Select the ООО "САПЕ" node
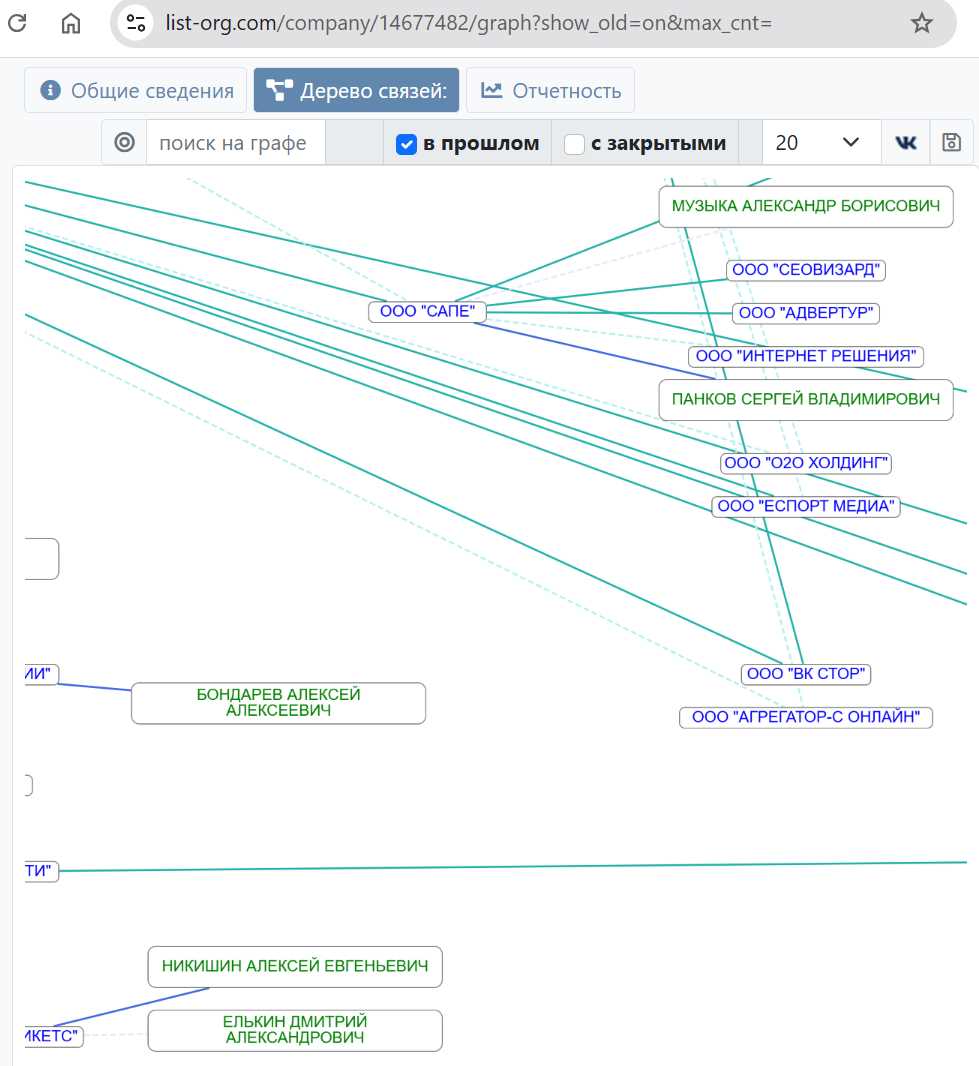 [427, 311]
